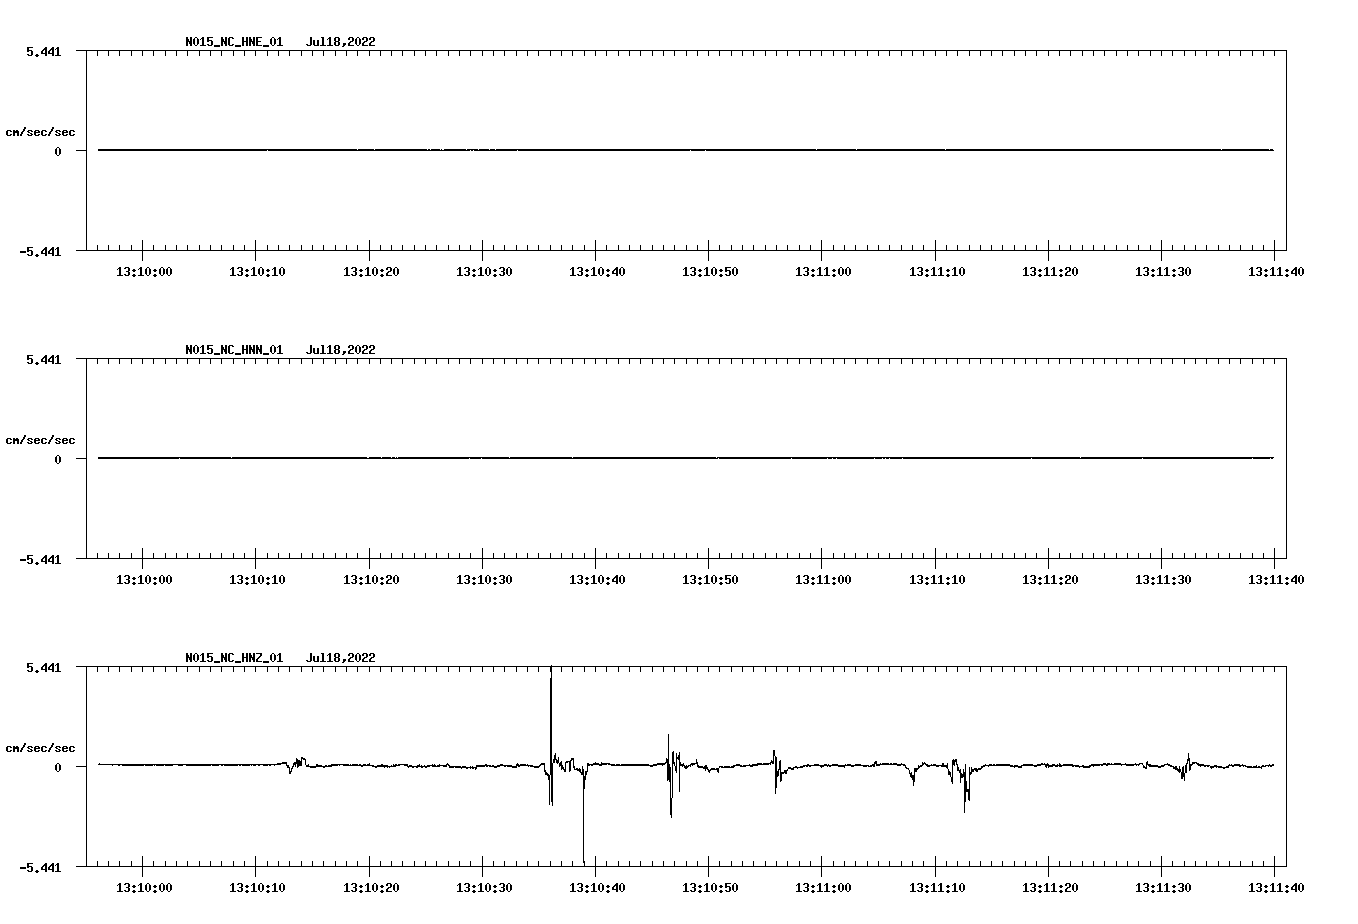This screenshot has width=1358, height=924.
Task: Click the 13:11:30 time label under HNZ plot
Action: (1162, 887)
